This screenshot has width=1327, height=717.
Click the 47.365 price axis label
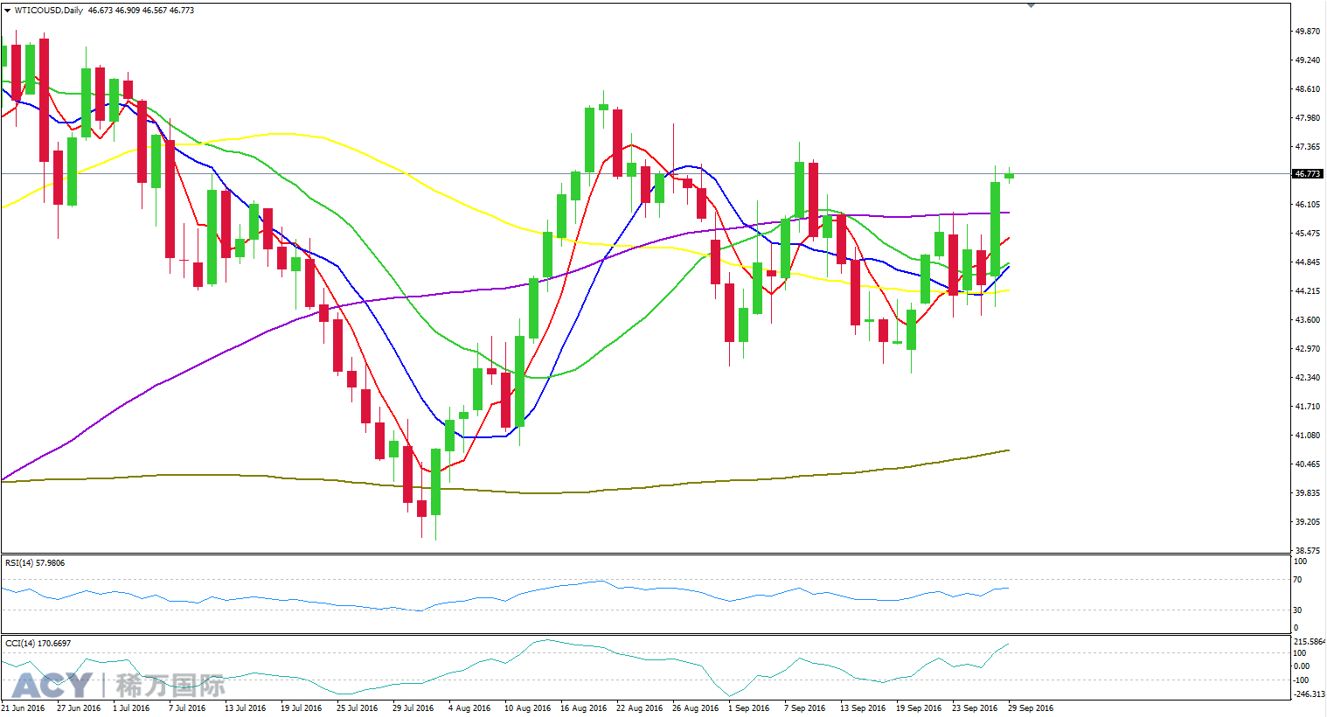tap(1306, 147)
